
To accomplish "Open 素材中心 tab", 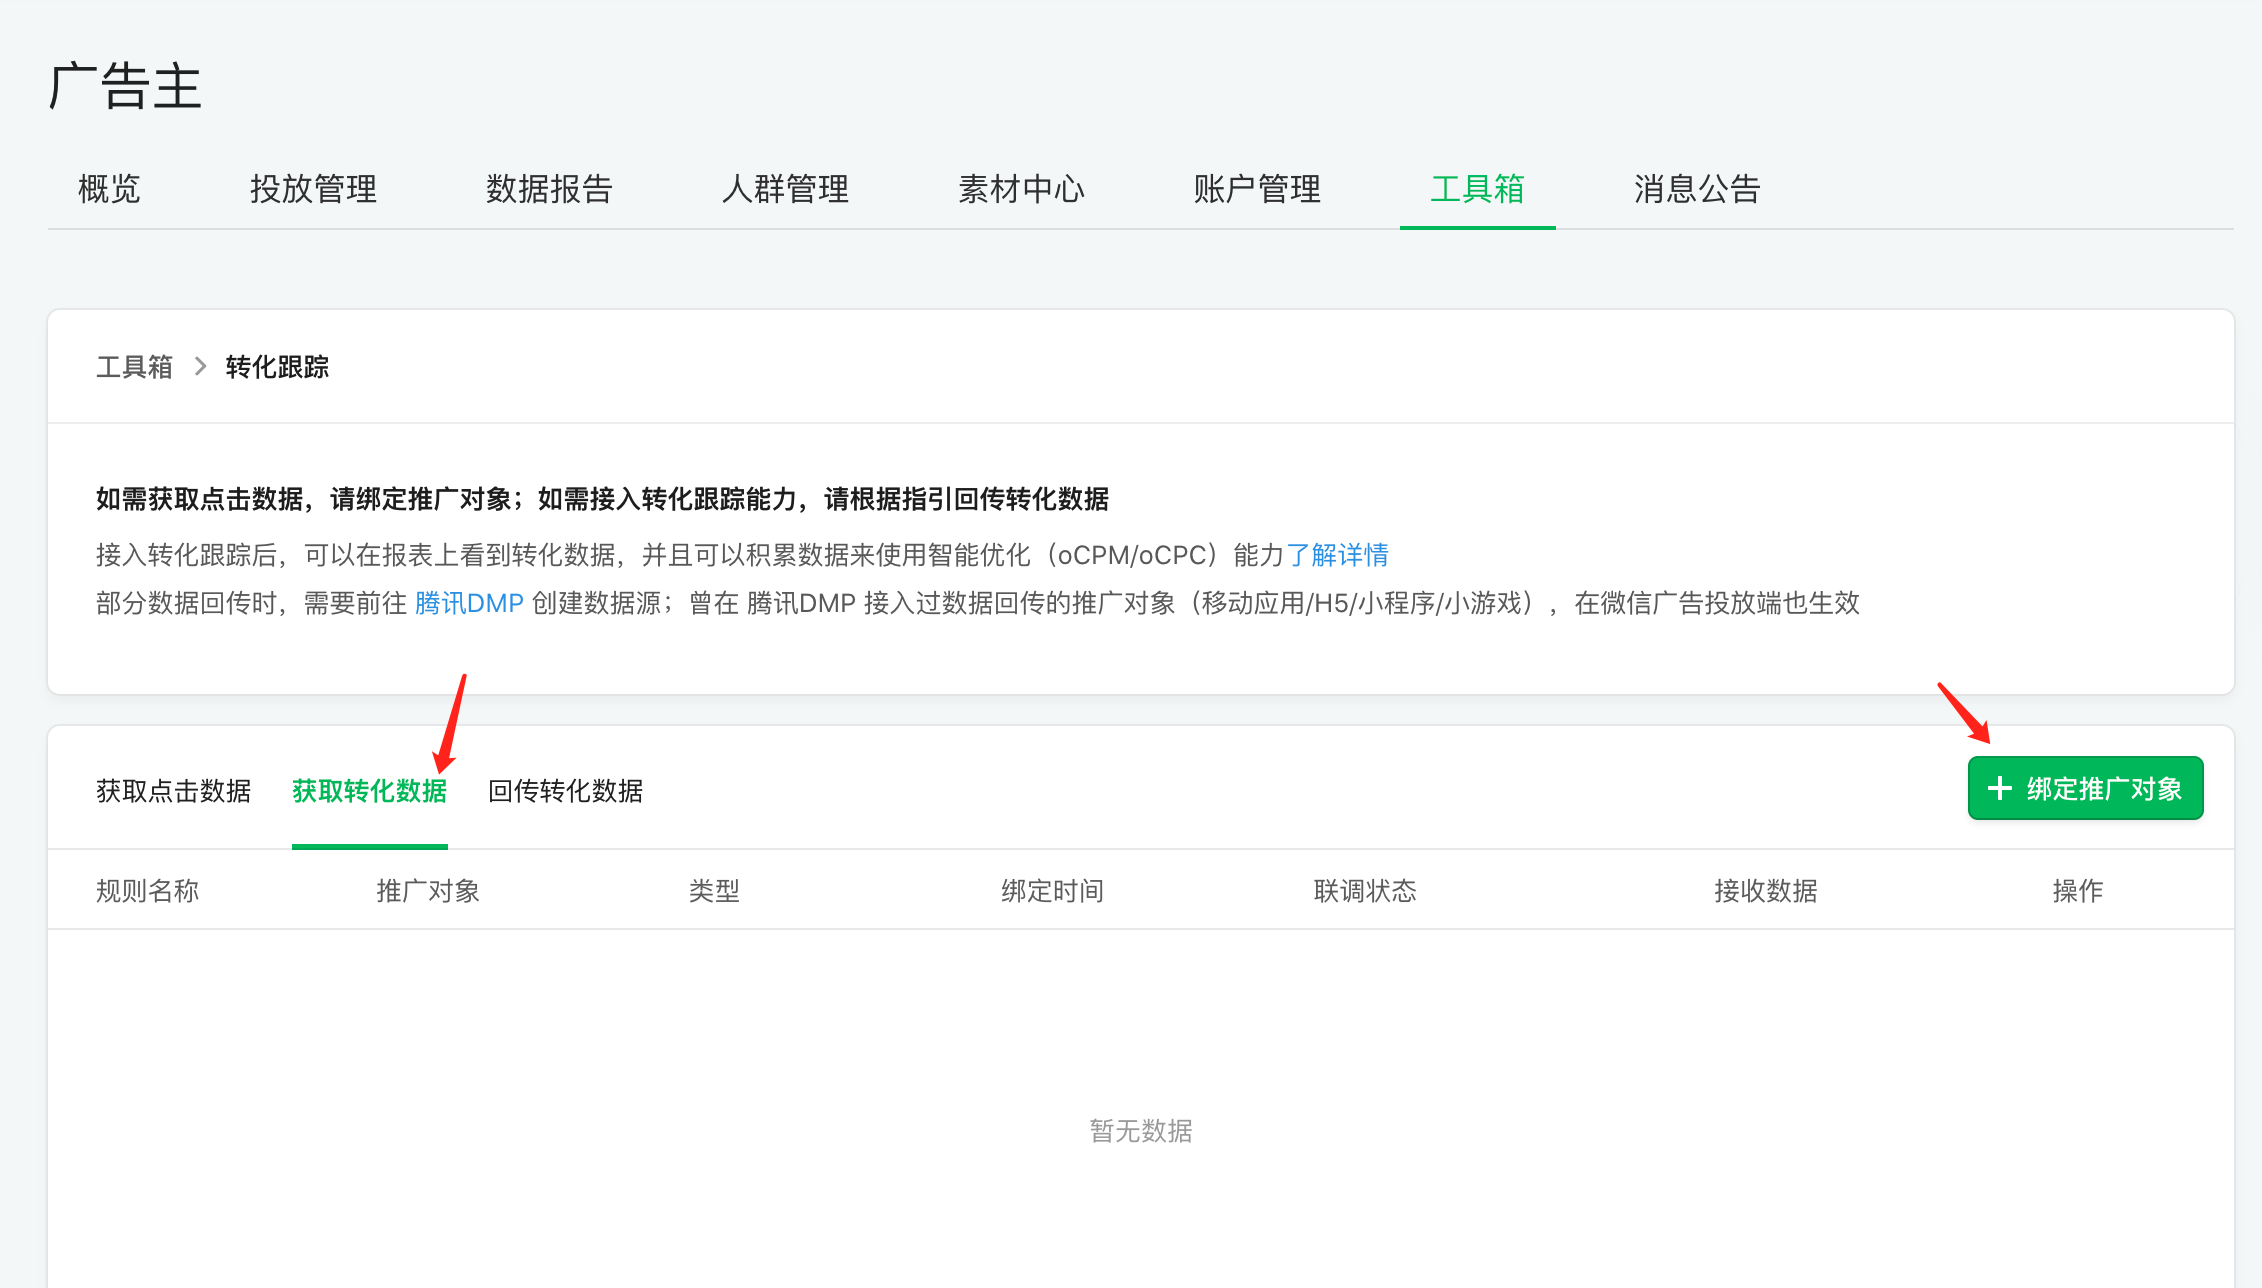I will [1021, 189].
